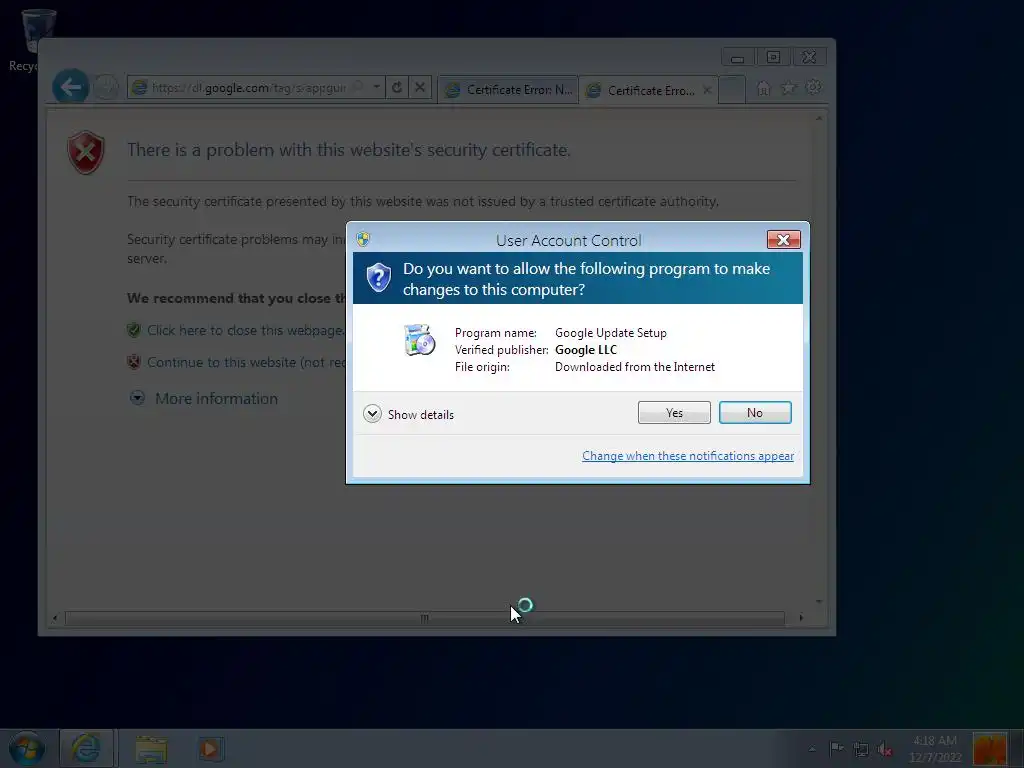1024x768 pixels.
Task: Click the Action Center flag tray icon
Action: [x=836, y=748]
